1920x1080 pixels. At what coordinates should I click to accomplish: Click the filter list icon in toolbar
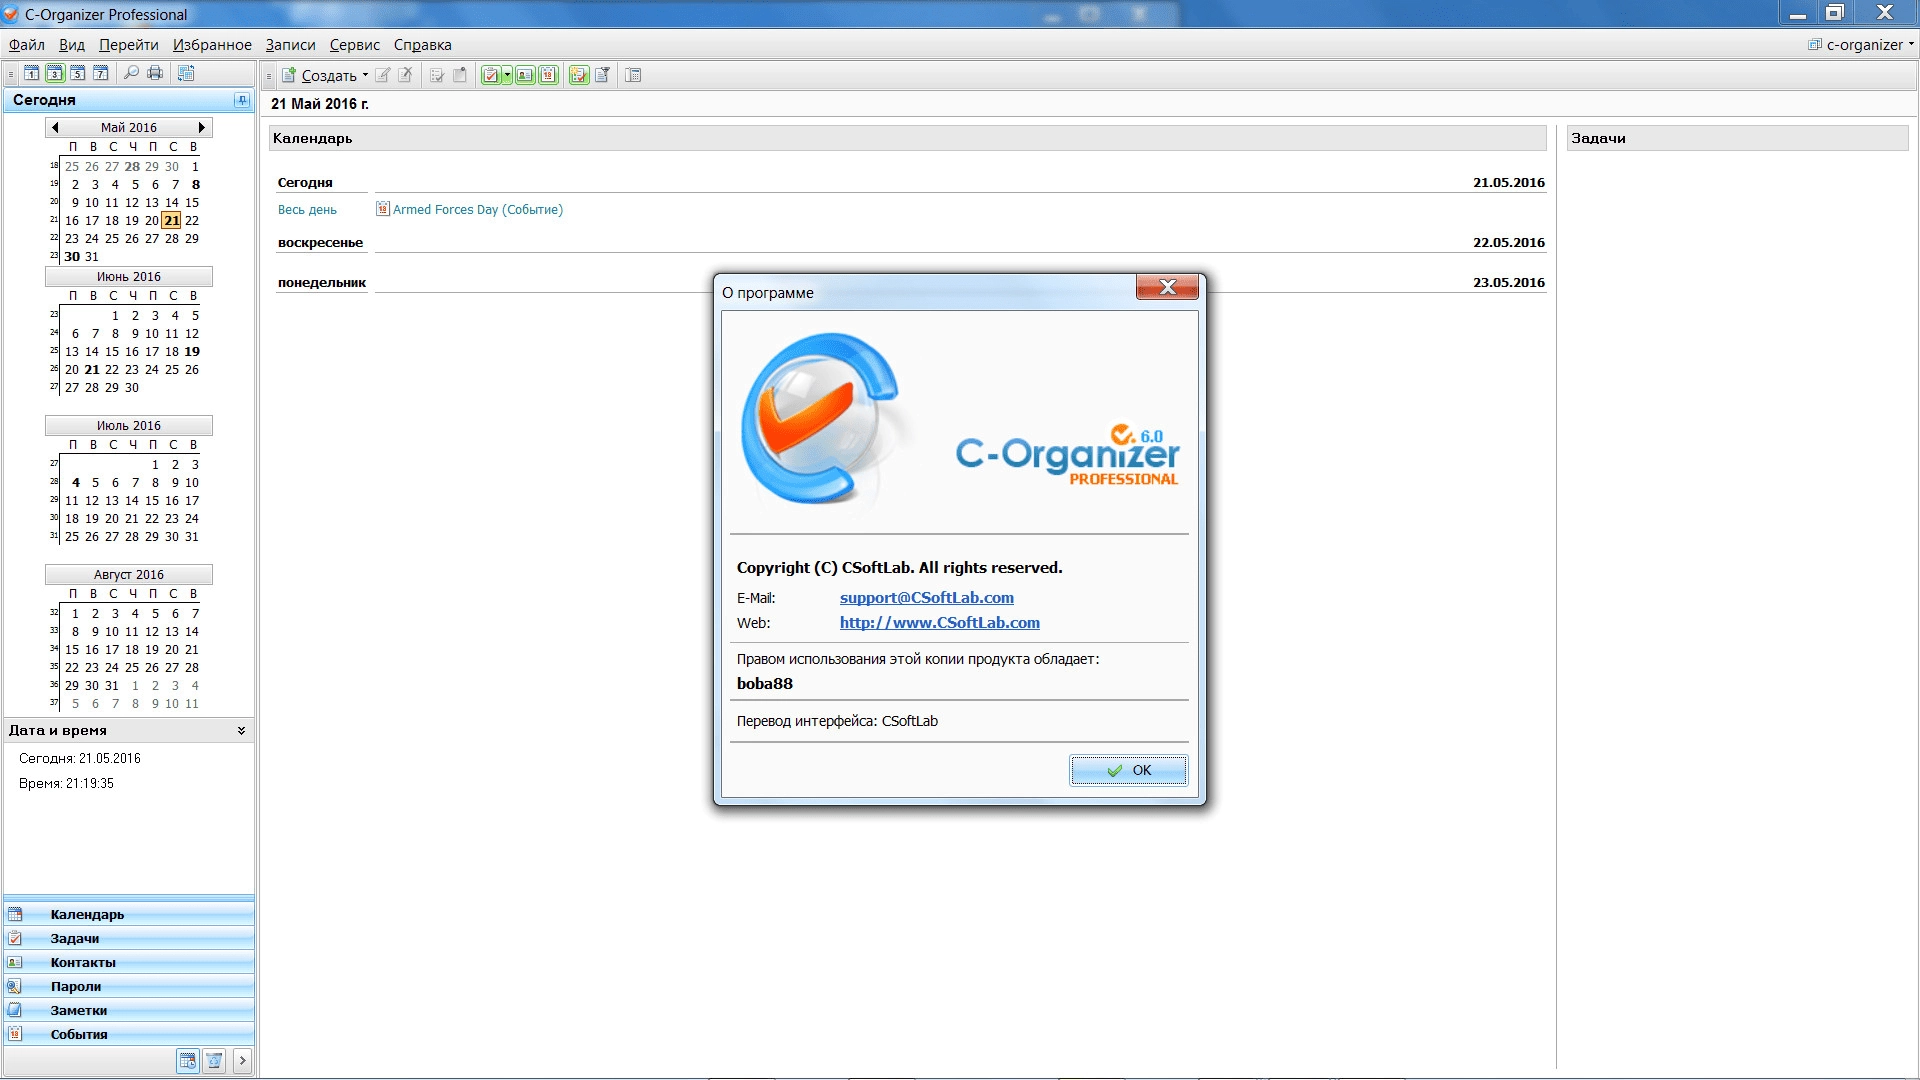click(x=602, y=75)
